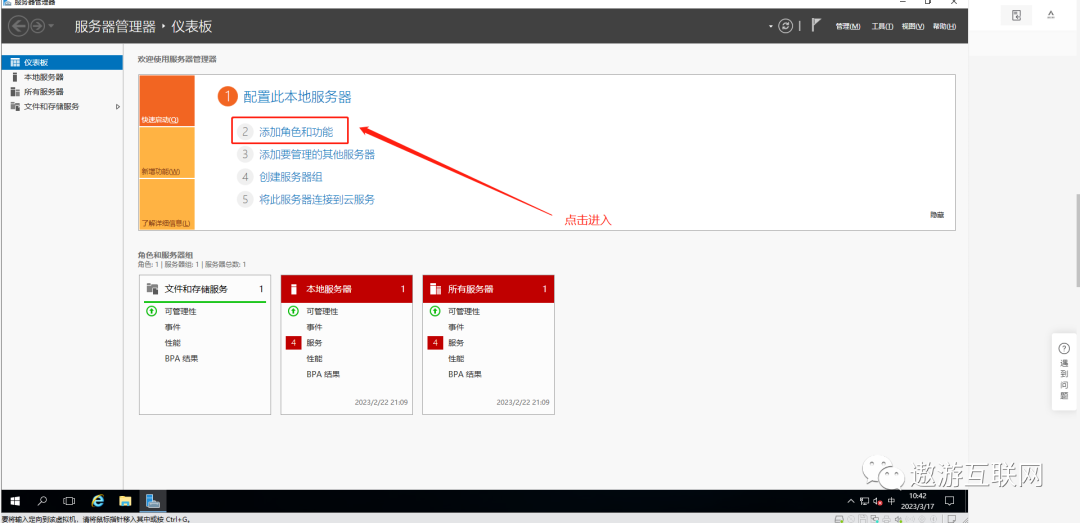Click BPA 结果 in 所有服务器 tile

click(x=466, y=374)
